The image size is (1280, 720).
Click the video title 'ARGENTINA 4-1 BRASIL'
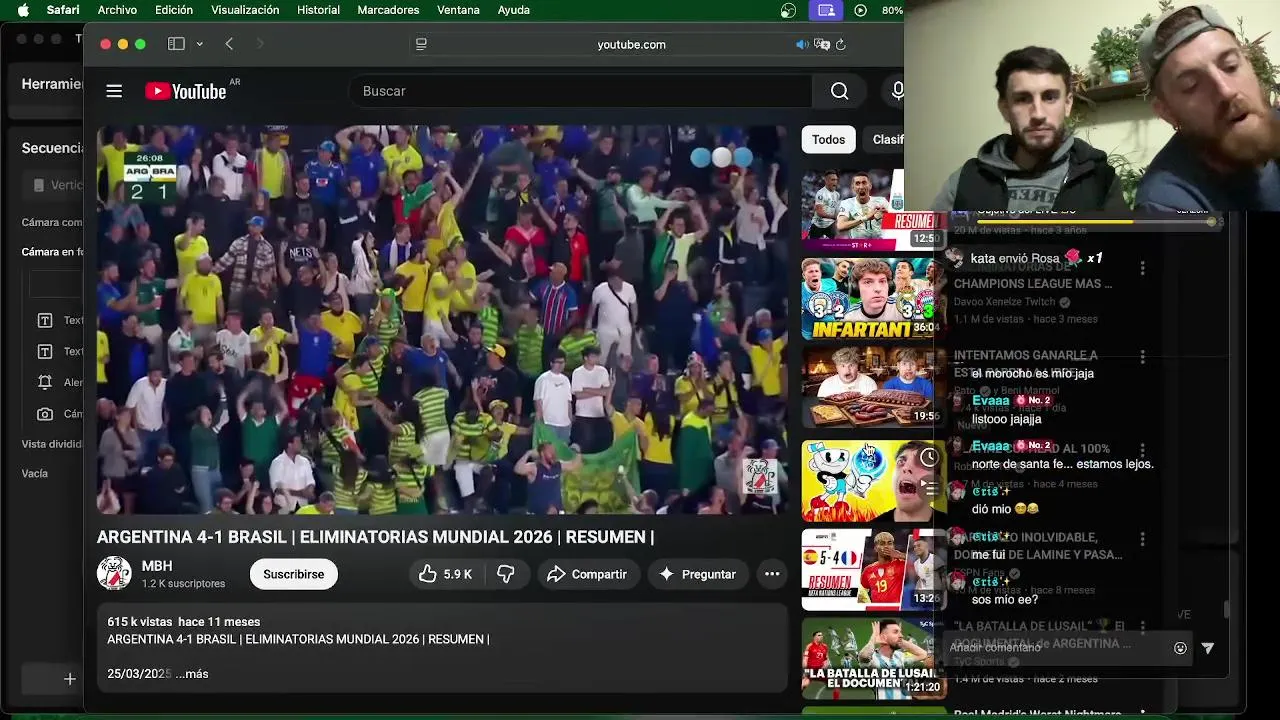(375, 537)
